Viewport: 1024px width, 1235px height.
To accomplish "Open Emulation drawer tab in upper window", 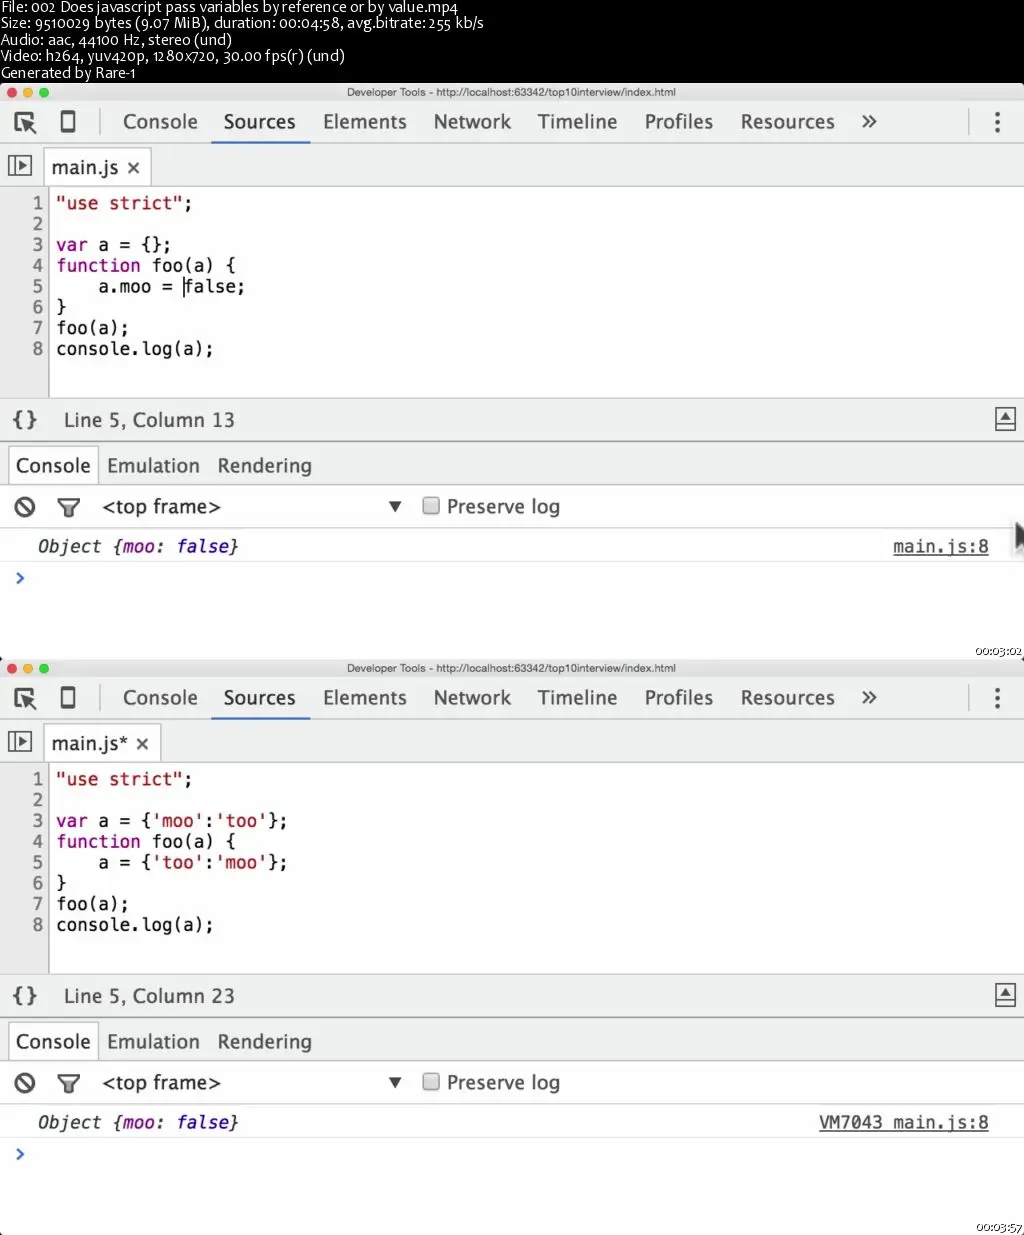I will [x=153, y=466].
